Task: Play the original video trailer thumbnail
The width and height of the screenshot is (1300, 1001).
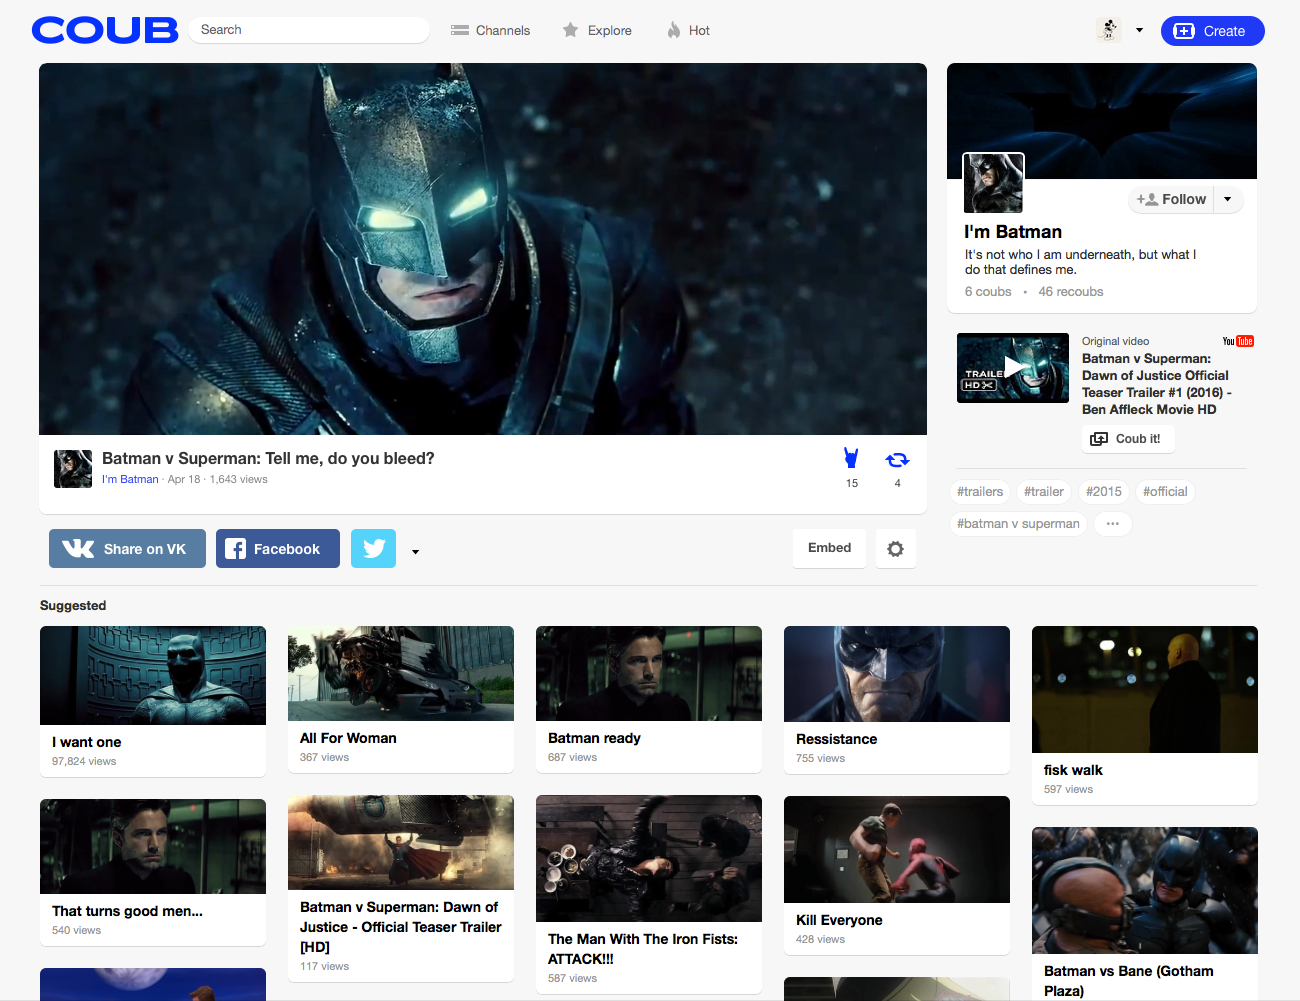Action: [1012, 368]
